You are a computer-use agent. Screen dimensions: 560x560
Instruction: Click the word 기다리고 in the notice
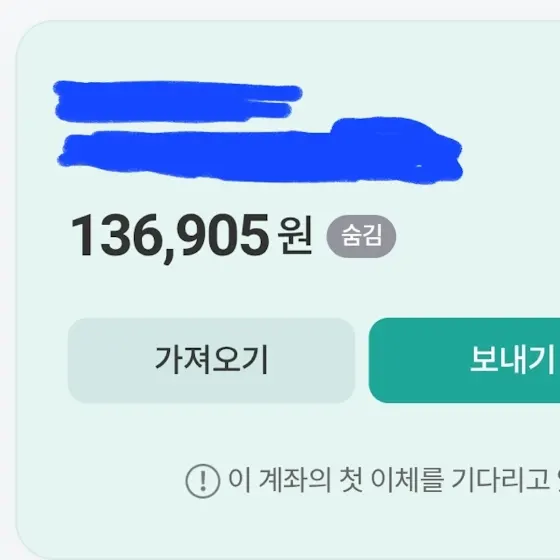click(x=500, y=480)
